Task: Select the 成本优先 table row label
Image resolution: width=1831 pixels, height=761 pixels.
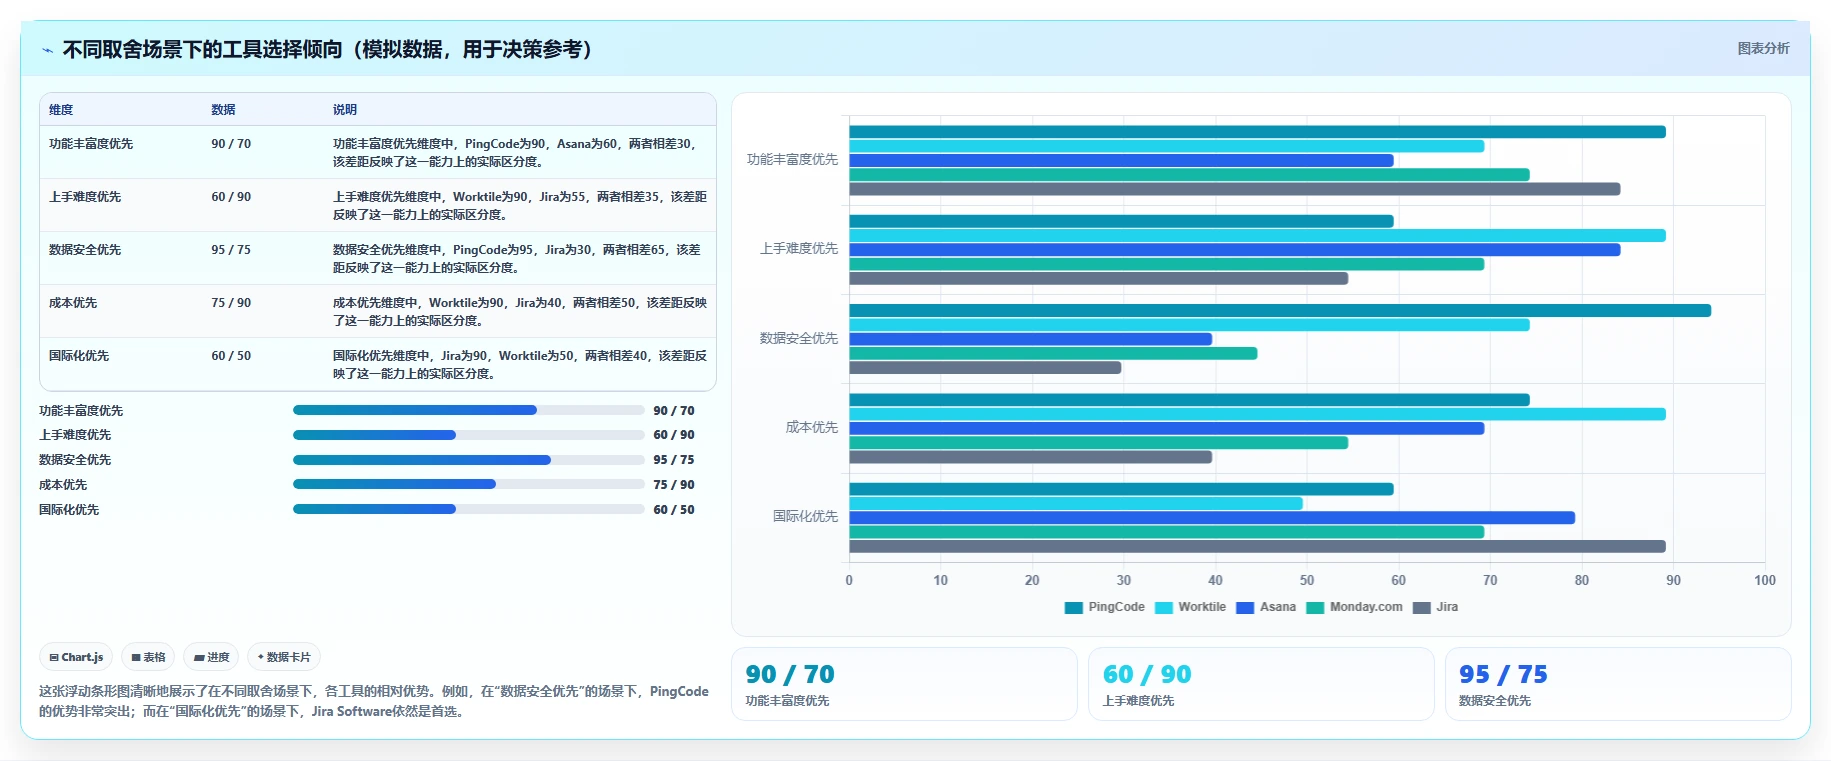Action: (73, 303)
